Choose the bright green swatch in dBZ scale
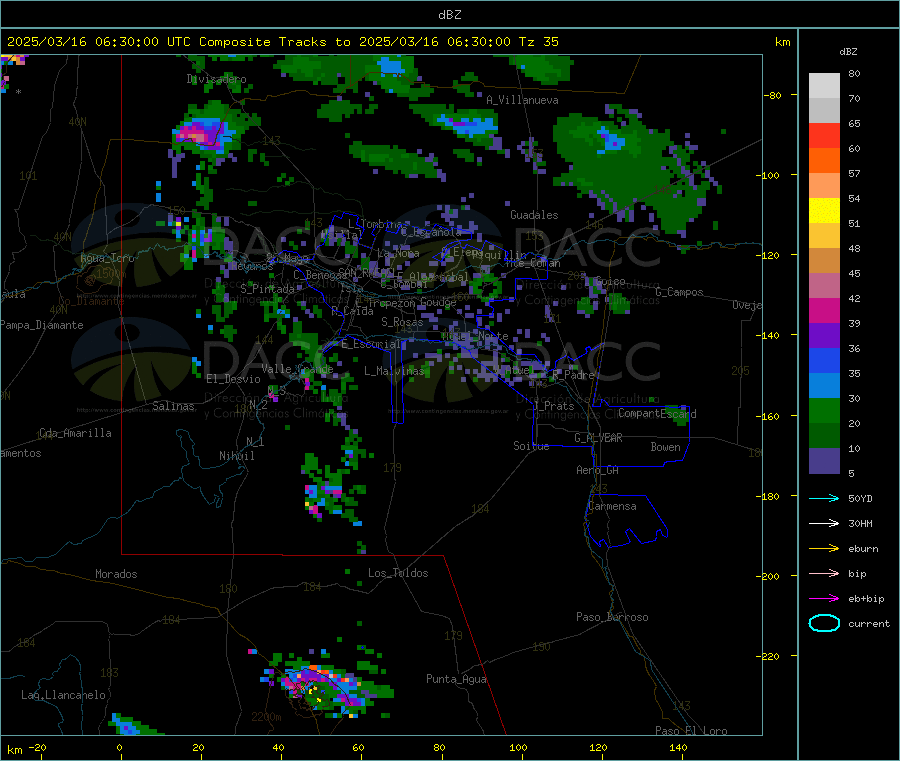Screen dimensions: 900x761 824,410
